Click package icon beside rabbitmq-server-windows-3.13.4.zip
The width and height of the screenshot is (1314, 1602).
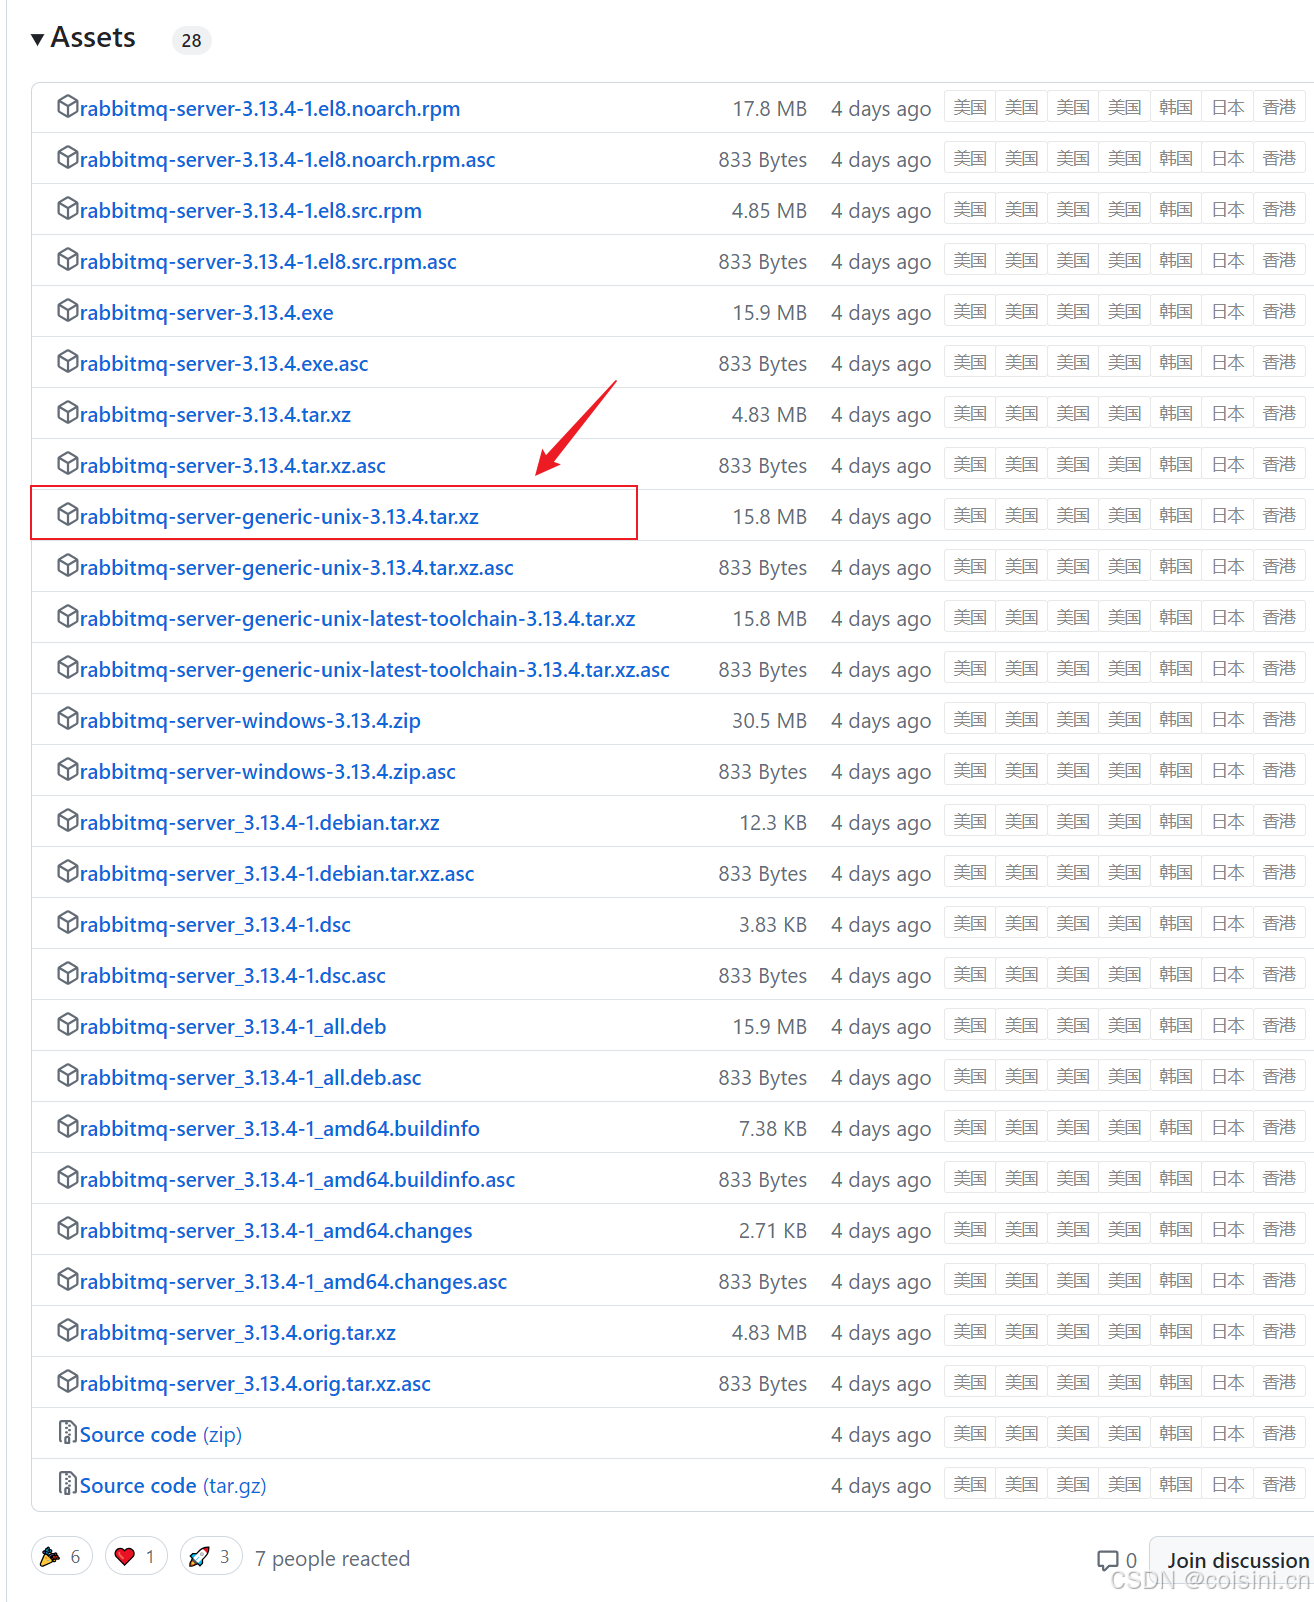point(67,719)
